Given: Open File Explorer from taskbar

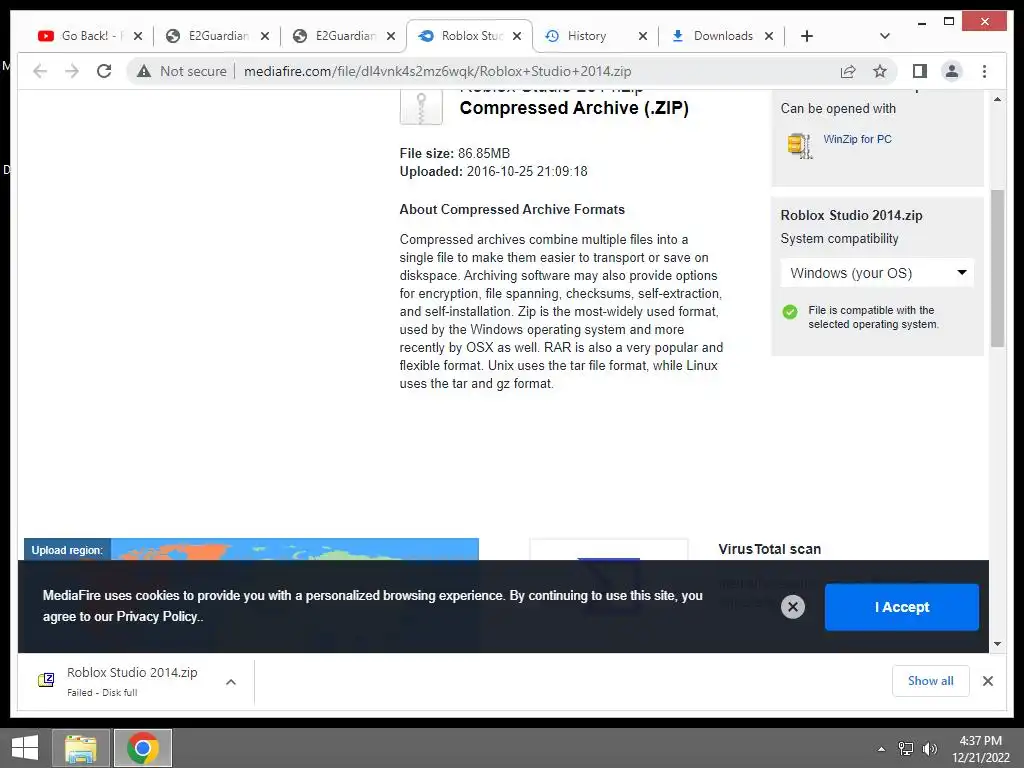Looking at the screenshot, I should point(80,748).
